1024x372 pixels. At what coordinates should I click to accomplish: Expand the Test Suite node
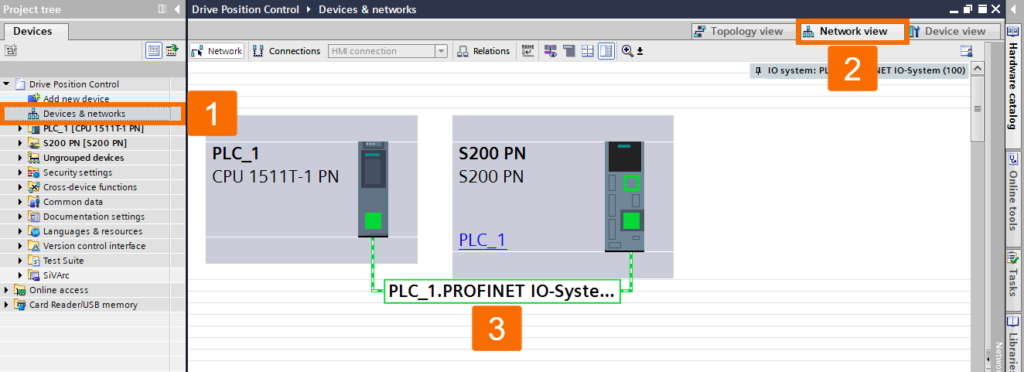[20, 260]
